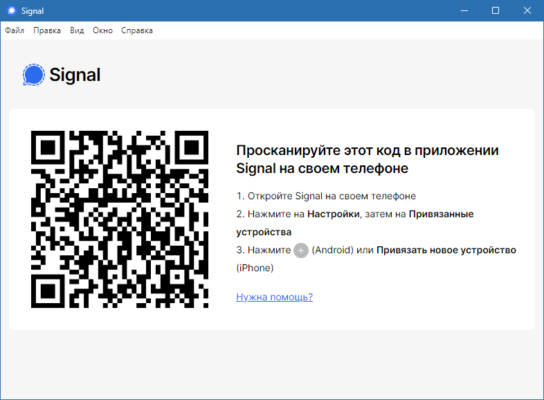This screenshot has height=400, width=544.
Task: Click the 'Нужна помощь?' link
Action: (x=274, y=297)
